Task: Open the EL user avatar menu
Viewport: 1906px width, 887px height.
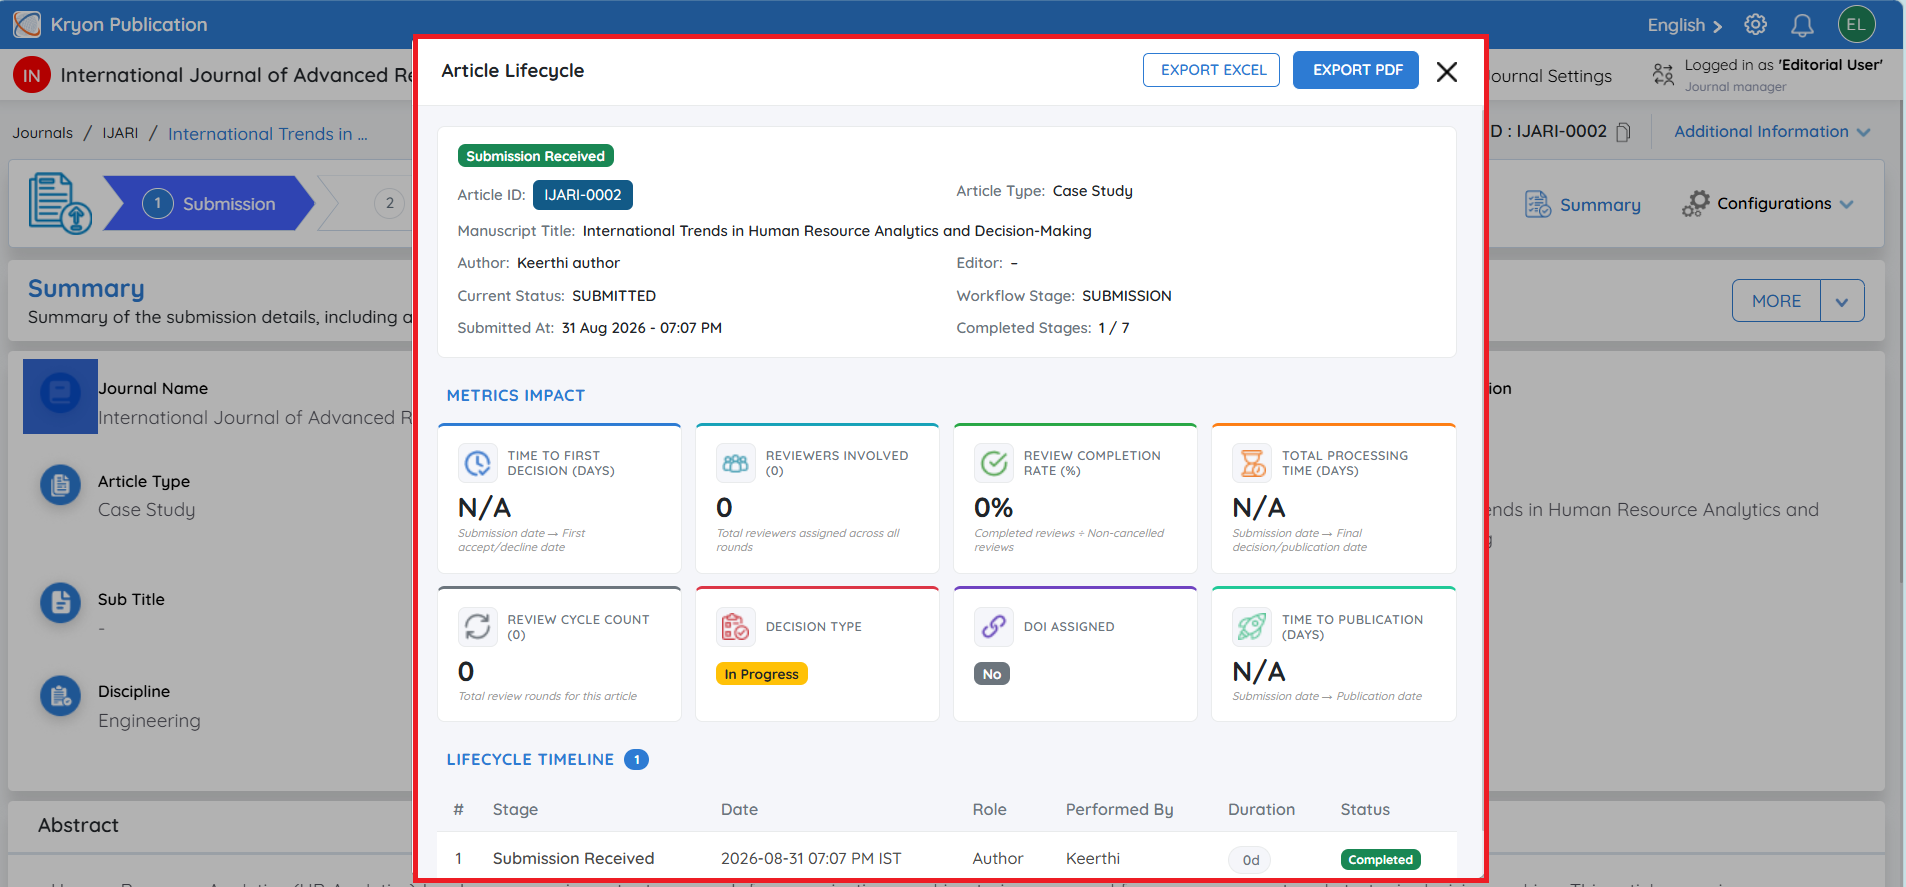Action: click(x=1856, y=25)
